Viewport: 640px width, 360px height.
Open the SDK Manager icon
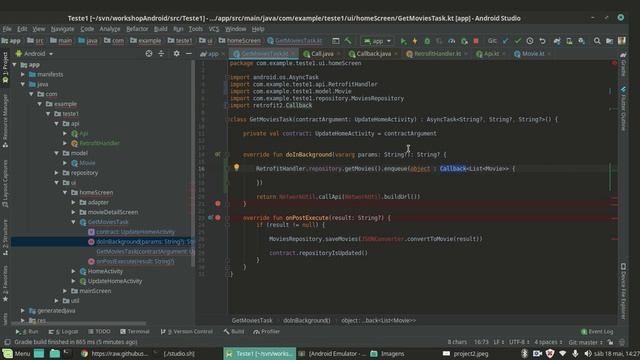(582, 41)
